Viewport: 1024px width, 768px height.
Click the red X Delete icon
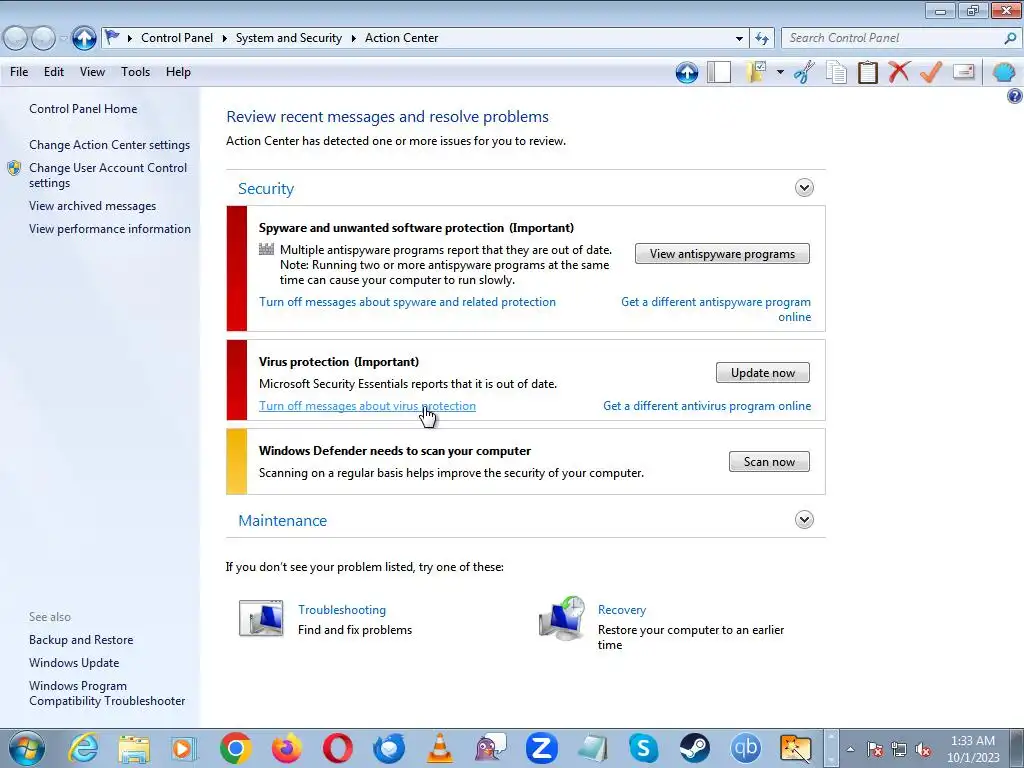point(899,72)
